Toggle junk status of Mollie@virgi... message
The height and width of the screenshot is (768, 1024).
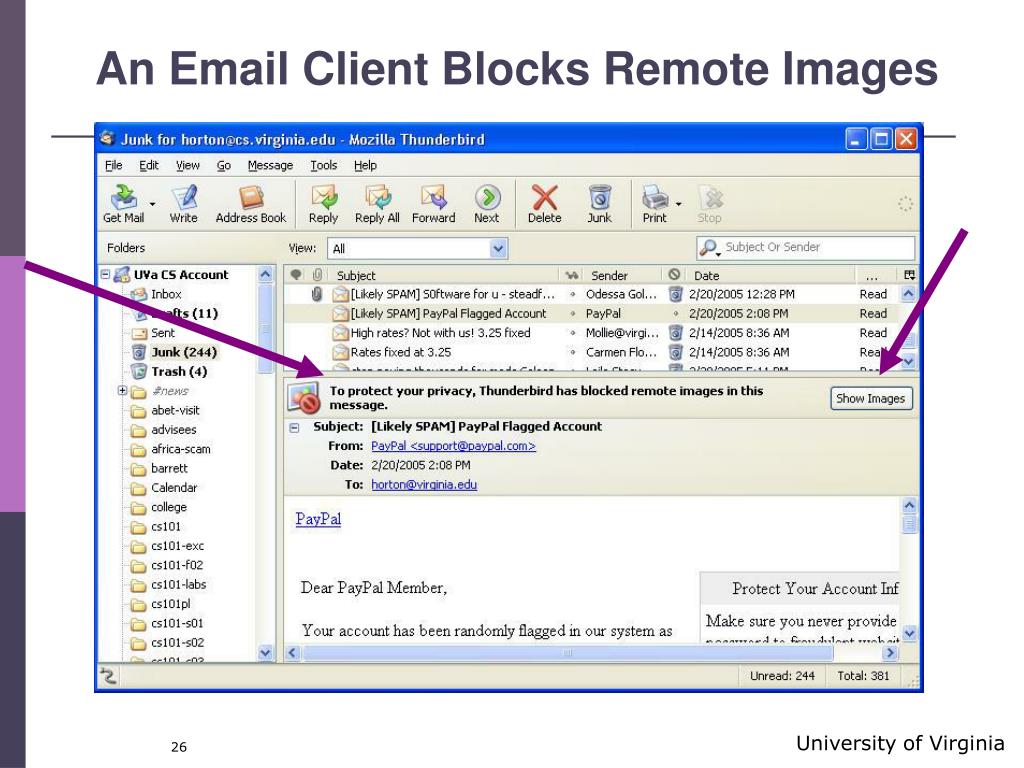coord(675,332)
